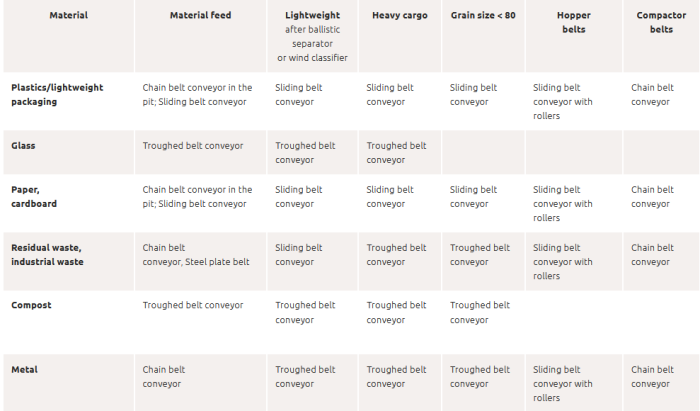Click the Lightweight column header
Screen dimensions: 700x411
coord(311,16)
